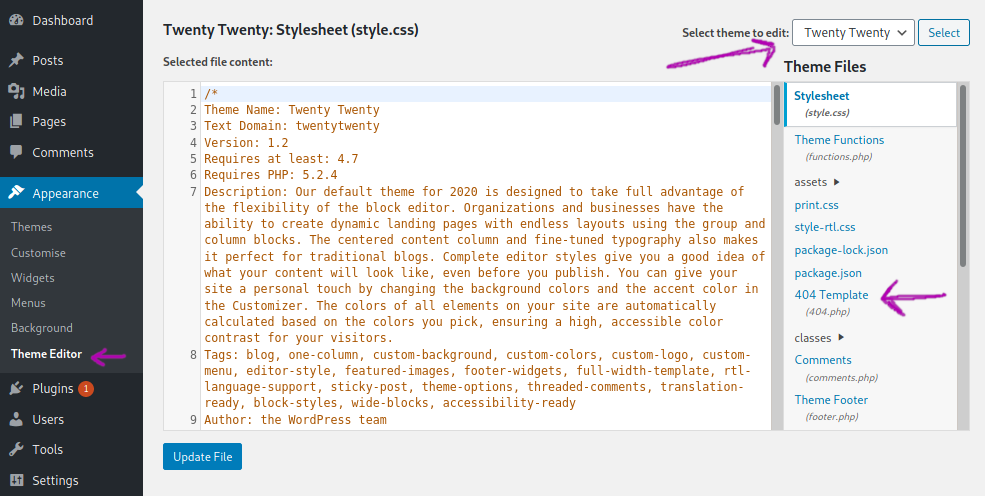Click the Tools wrench icon
Viewport: 985px width, 496px height.
point(16,450)
